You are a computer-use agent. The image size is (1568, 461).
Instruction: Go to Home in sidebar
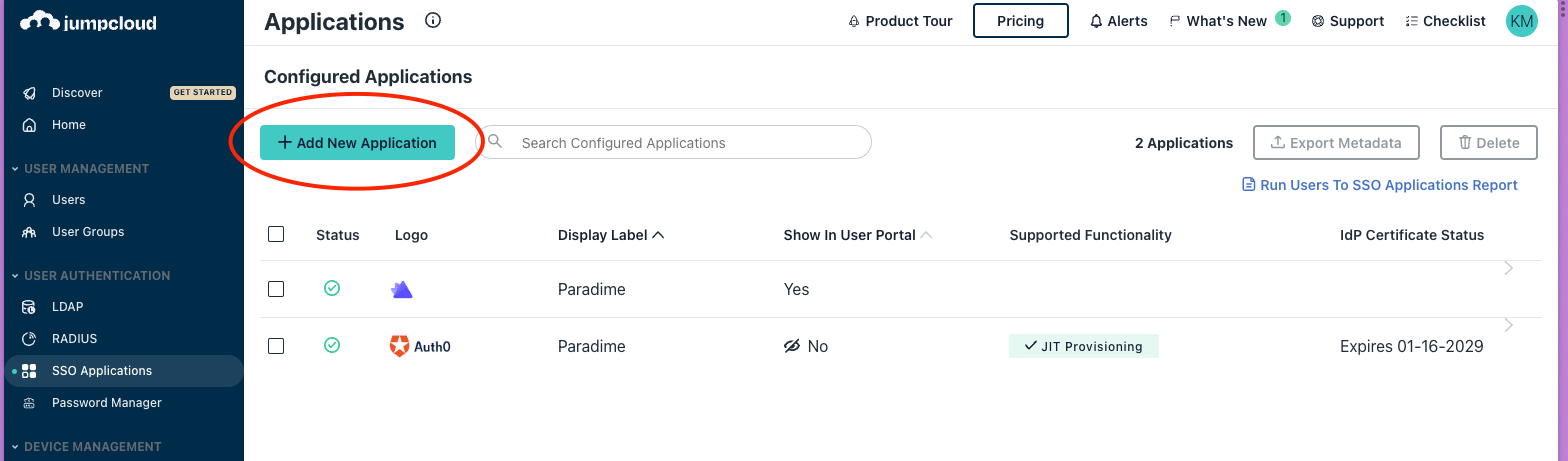pyautogui.click(x=69, y=125)
